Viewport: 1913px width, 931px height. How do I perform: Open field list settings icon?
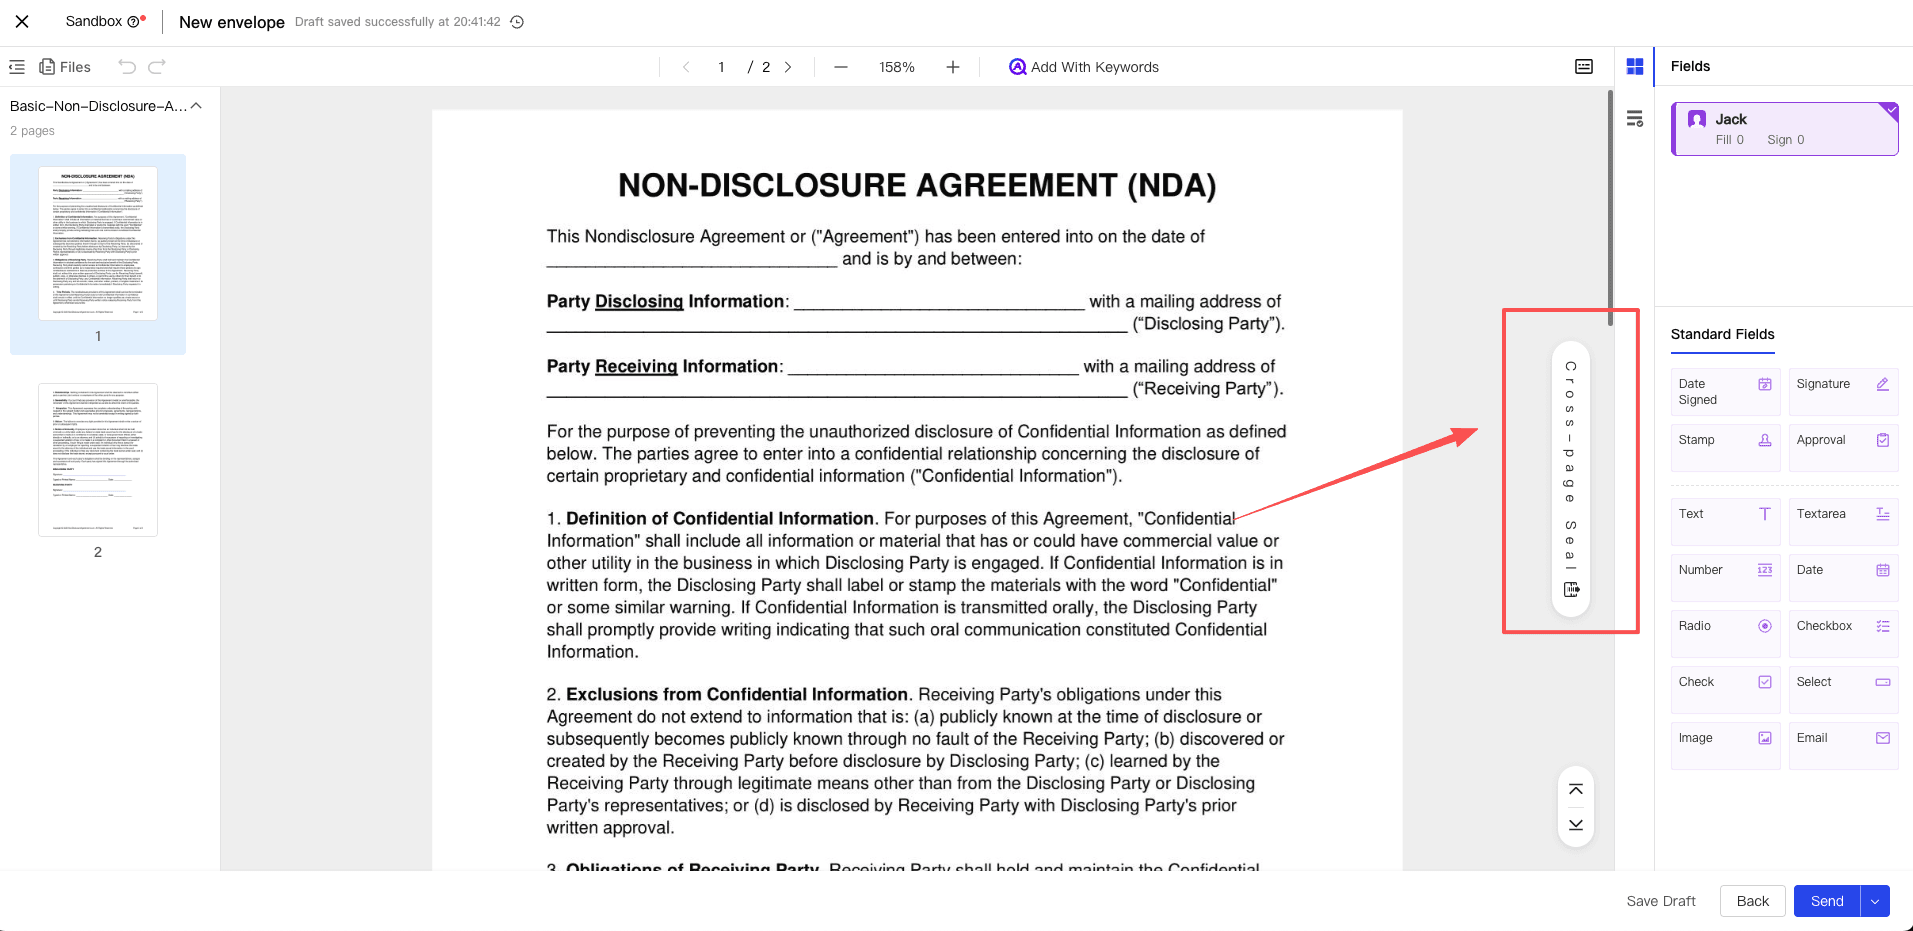click(1634, 119)
